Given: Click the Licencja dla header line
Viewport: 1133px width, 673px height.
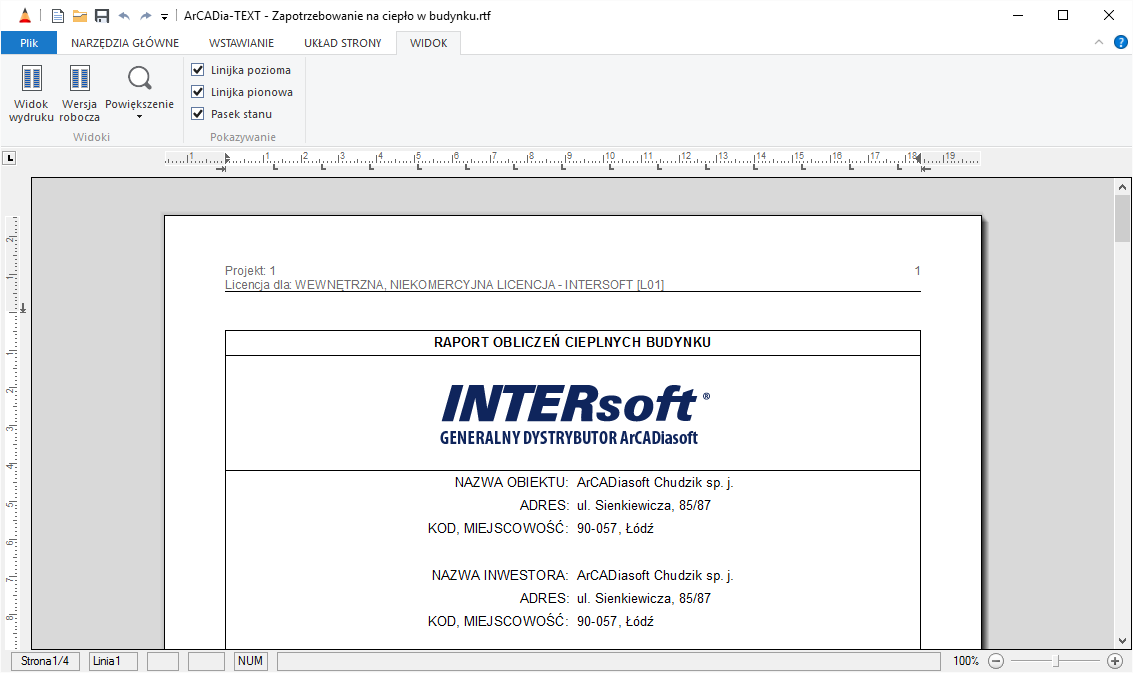Looking at the screenshot, I should pyautogui.click(x=444, y=285).
